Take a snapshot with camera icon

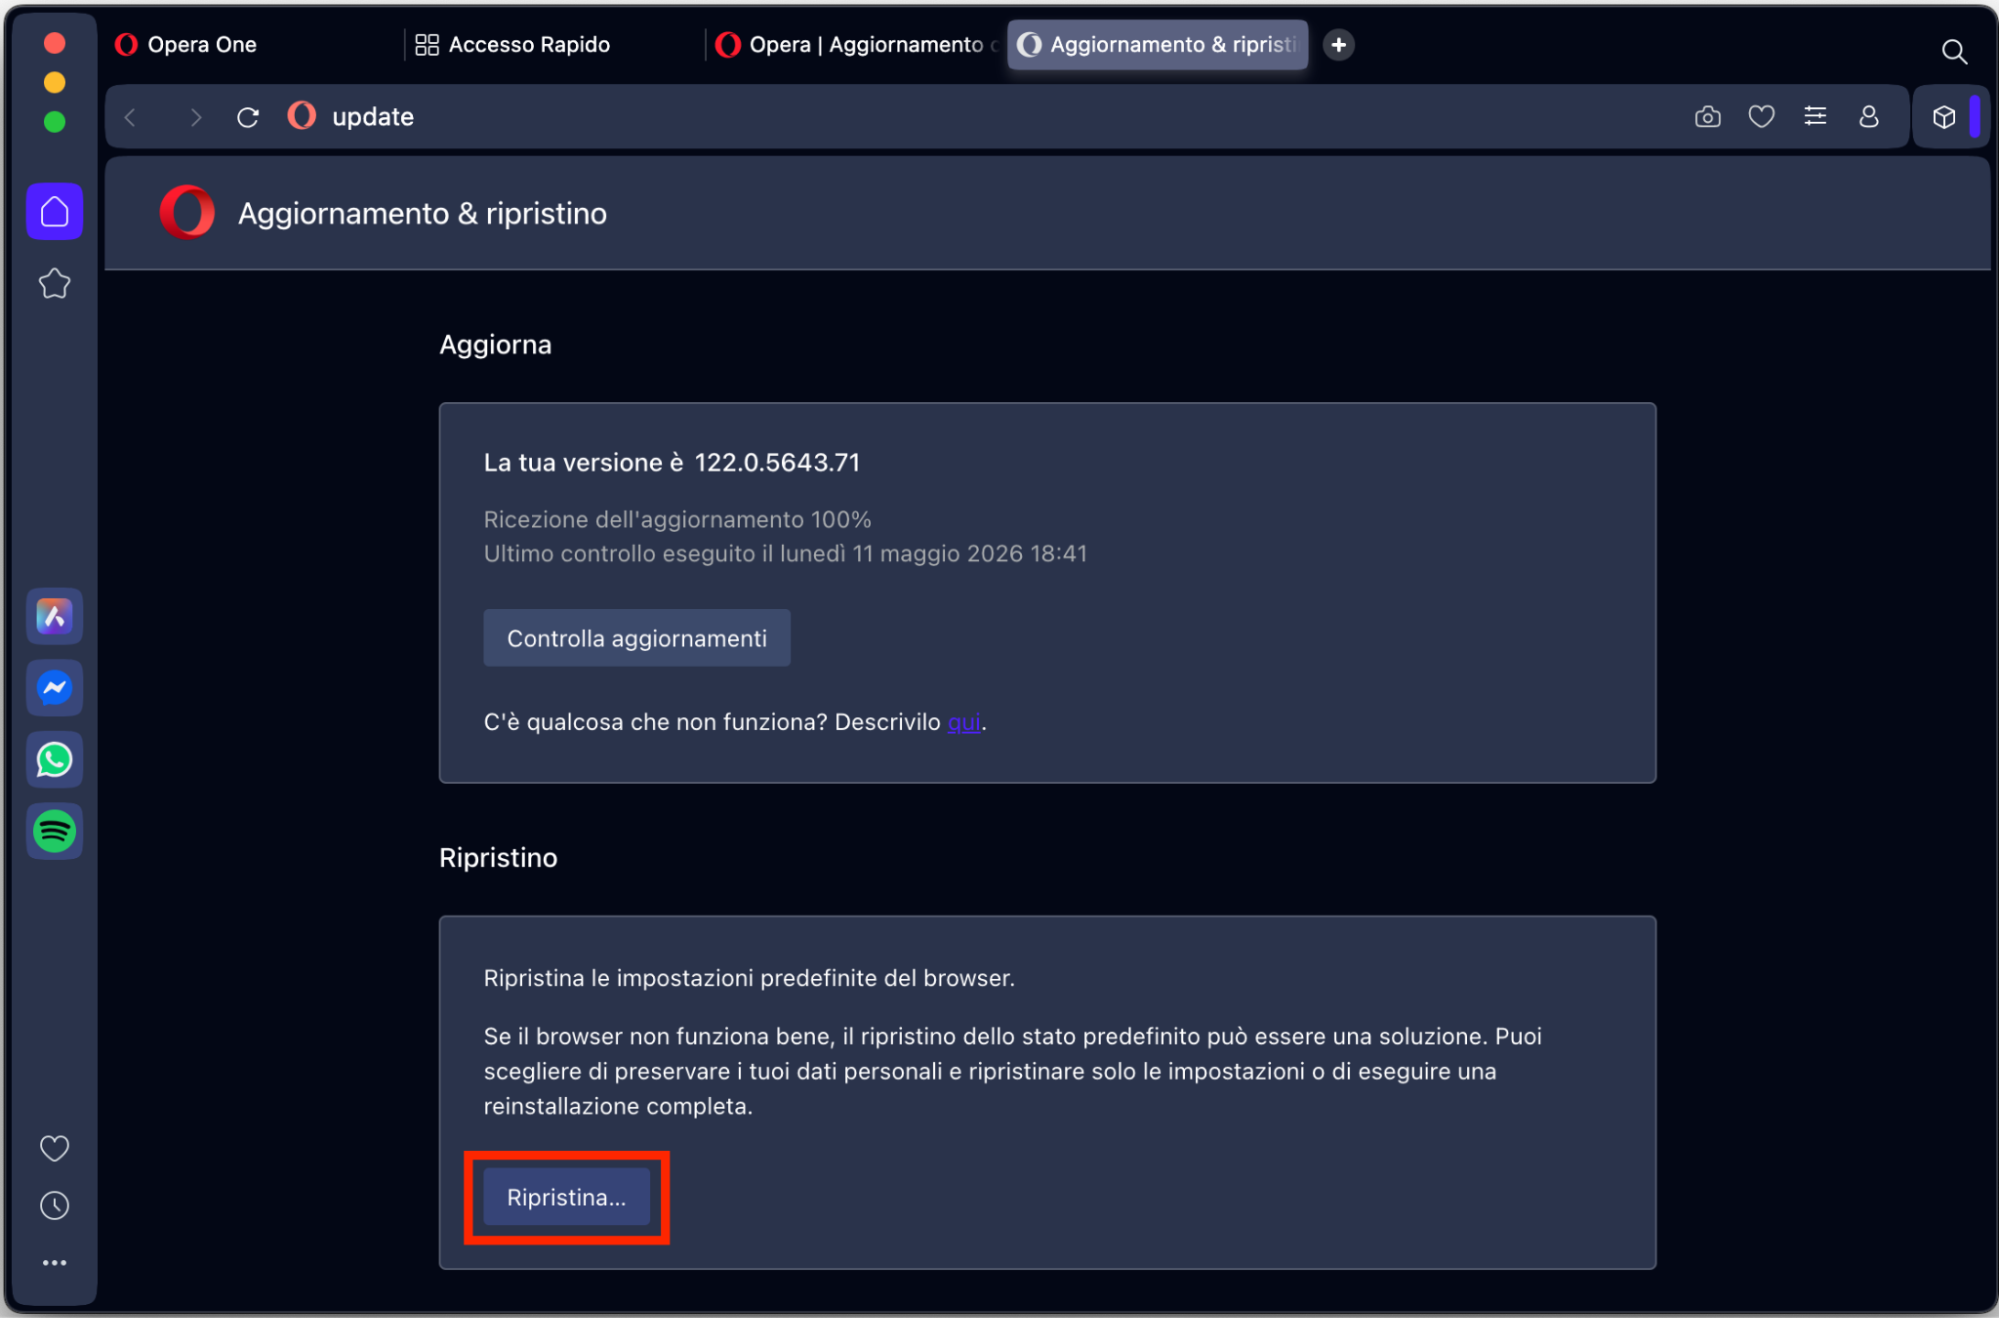click(x=1708, y=117)
